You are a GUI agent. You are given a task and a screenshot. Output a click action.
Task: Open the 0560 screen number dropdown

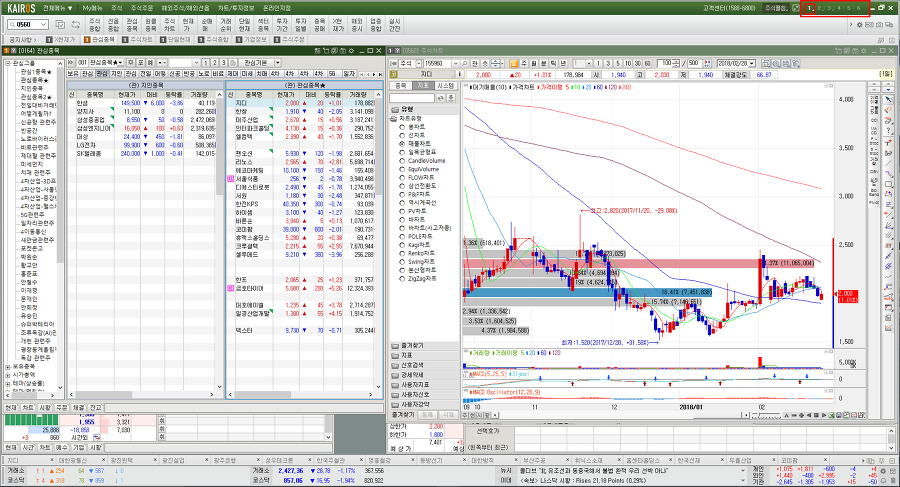coord(44,25)
